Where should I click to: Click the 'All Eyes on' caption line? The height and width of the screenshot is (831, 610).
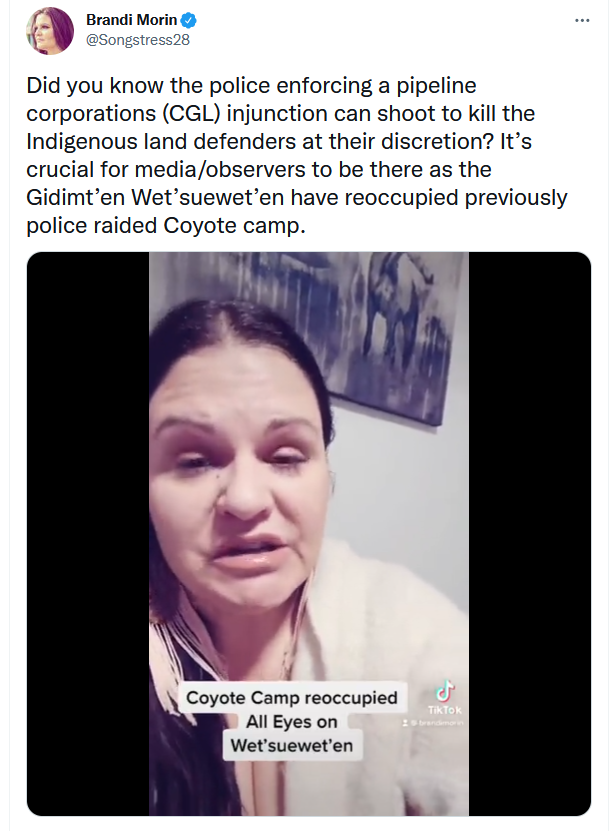point(291,721)
